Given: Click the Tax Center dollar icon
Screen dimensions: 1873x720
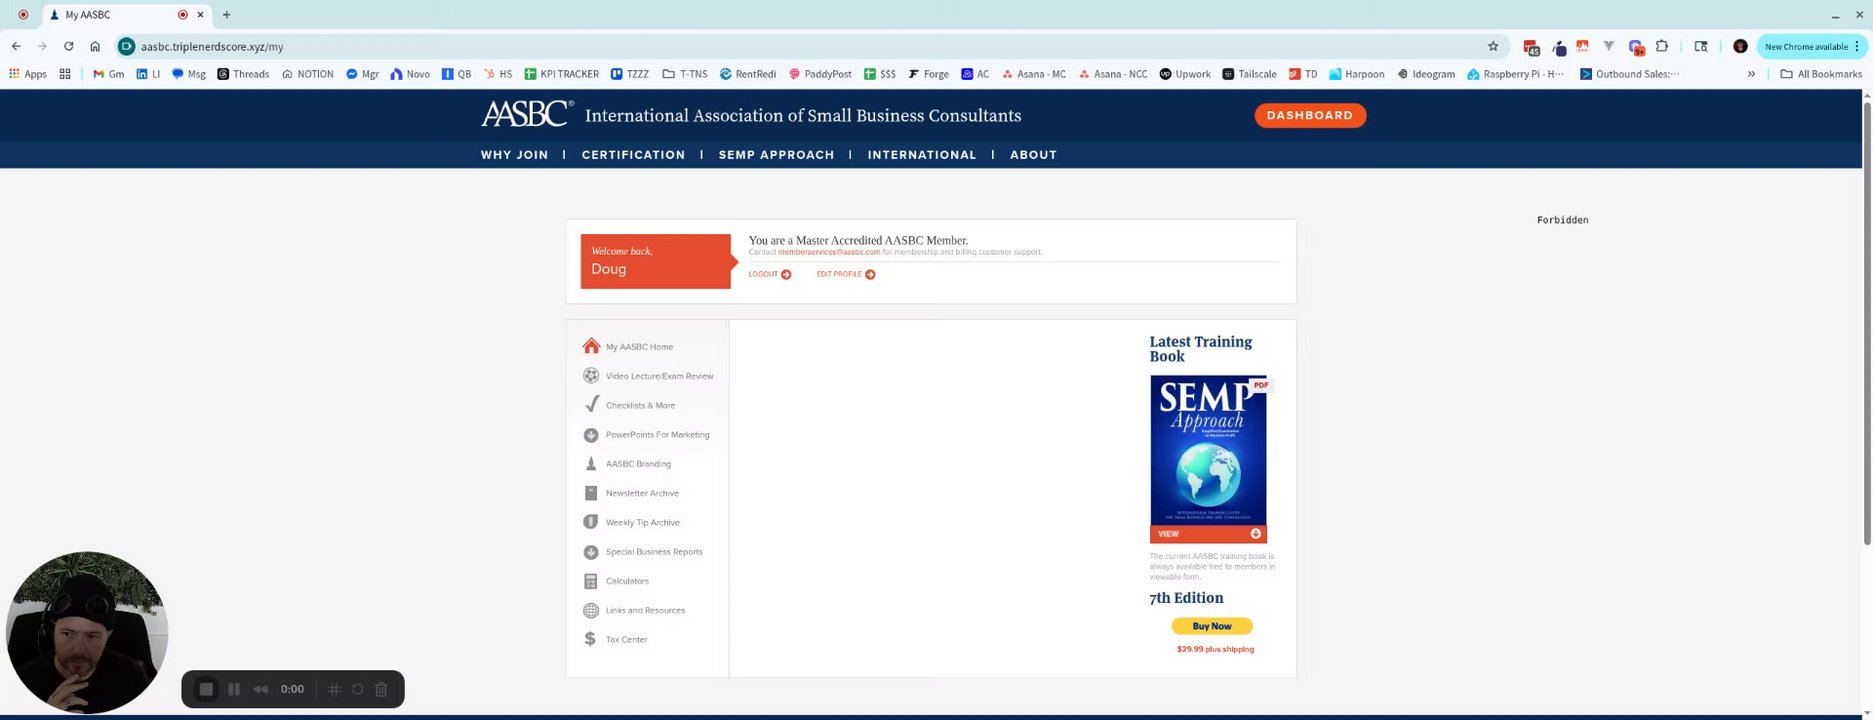Looking at the screenshot, I should (590, 639).
